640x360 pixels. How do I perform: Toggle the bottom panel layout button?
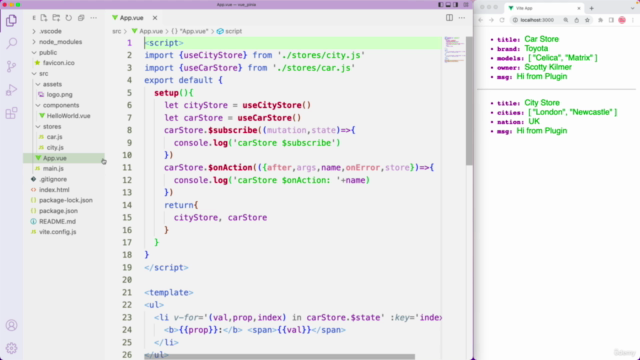tap(448, 5)
